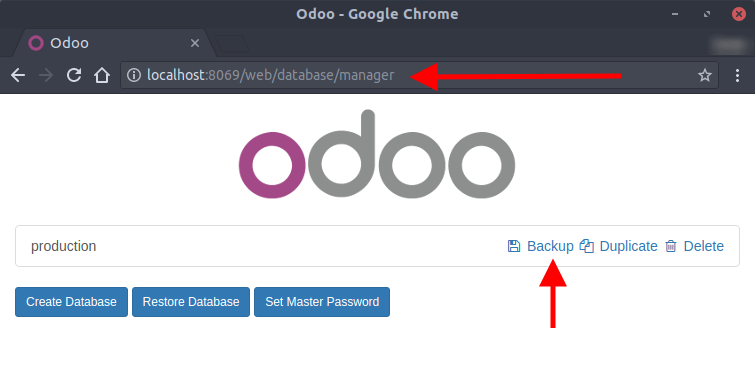Screen dimensions: 755x377
Task: Click the forward navigation arrow
Action: click(46, 75)
